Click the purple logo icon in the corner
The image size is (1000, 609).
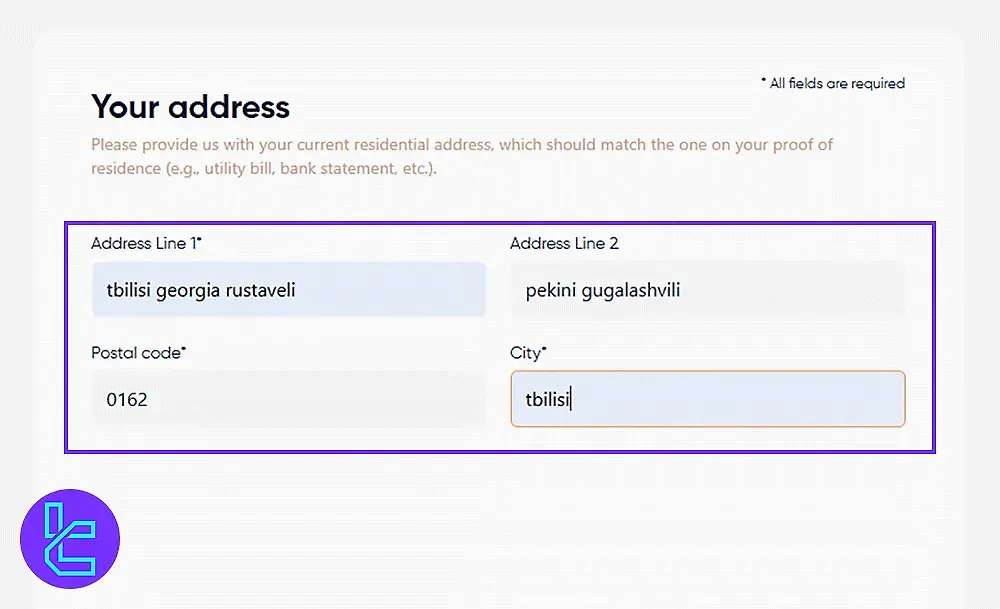tap(70, 538)
